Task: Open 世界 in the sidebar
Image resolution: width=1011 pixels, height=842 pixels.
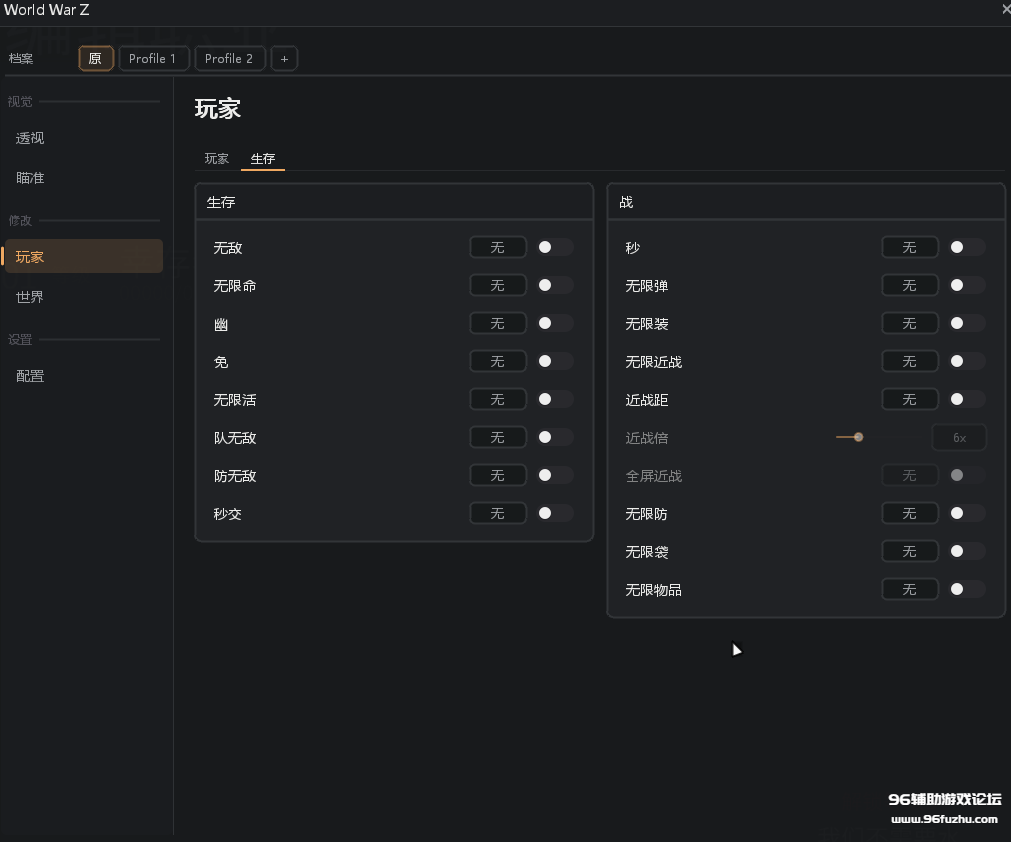Action: pyautogui.click(x=84, y=297)
